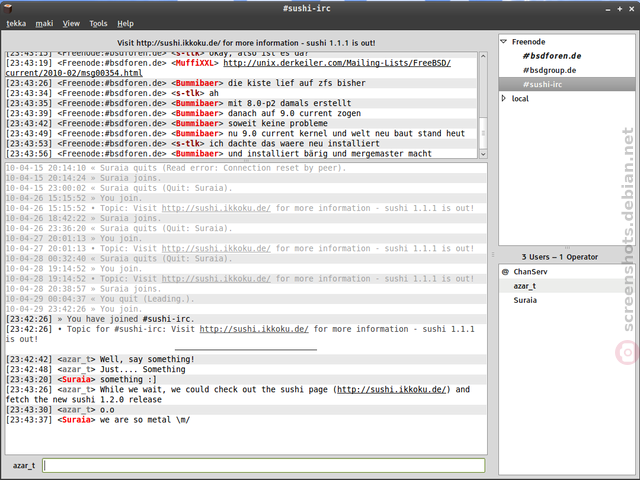Screen dimensions: 640x480
Task: Maximize the #sushi-irc window
Action: coord(620,9)
